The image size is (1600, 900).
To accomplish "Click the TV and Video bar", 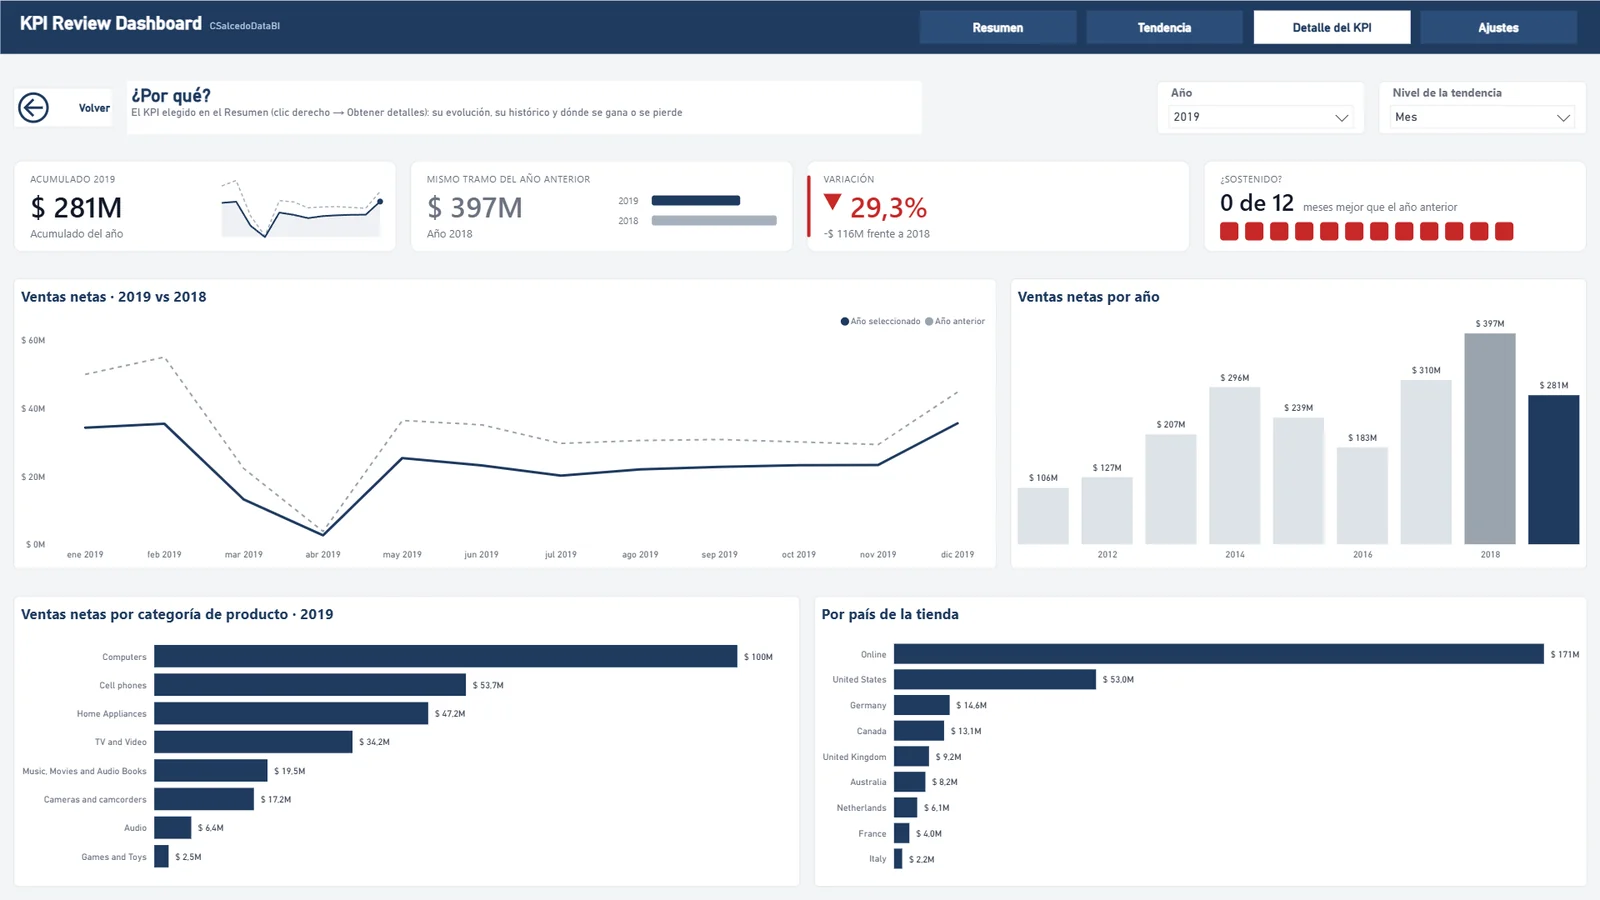I will [254, 742].
